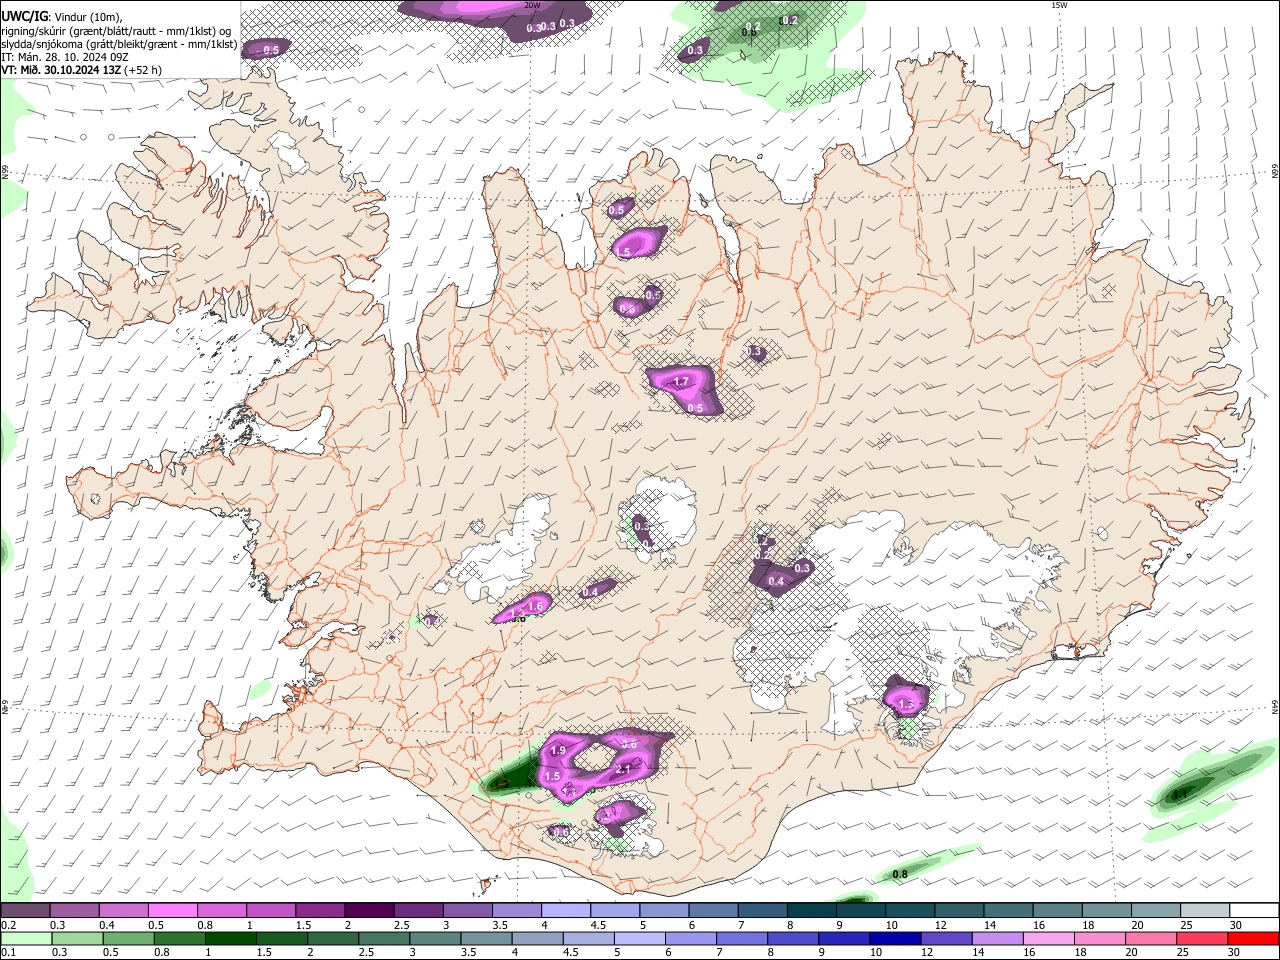Click the darkest green swatch between 1 and 1.5
This screenshot has height=960, width=1280.
click(230, 938)
